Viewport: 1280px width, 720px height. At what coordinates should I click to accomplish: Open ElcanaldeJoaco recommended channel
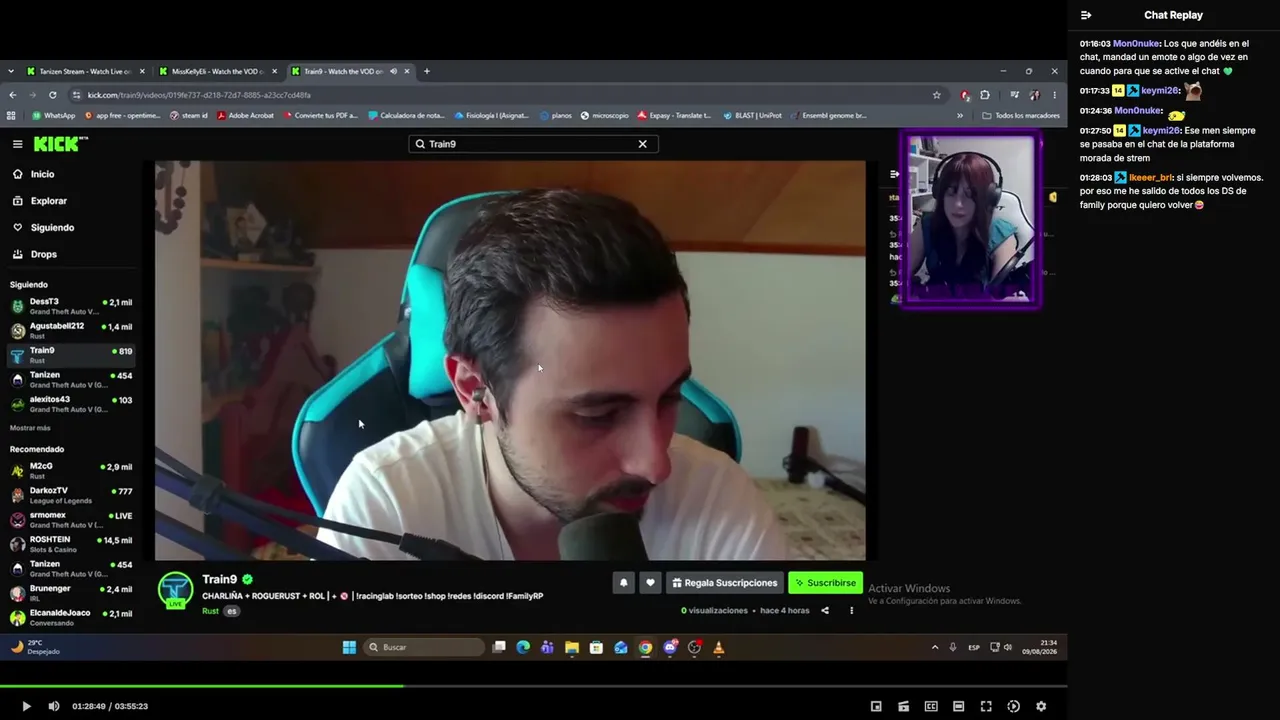tap(70, 617)
